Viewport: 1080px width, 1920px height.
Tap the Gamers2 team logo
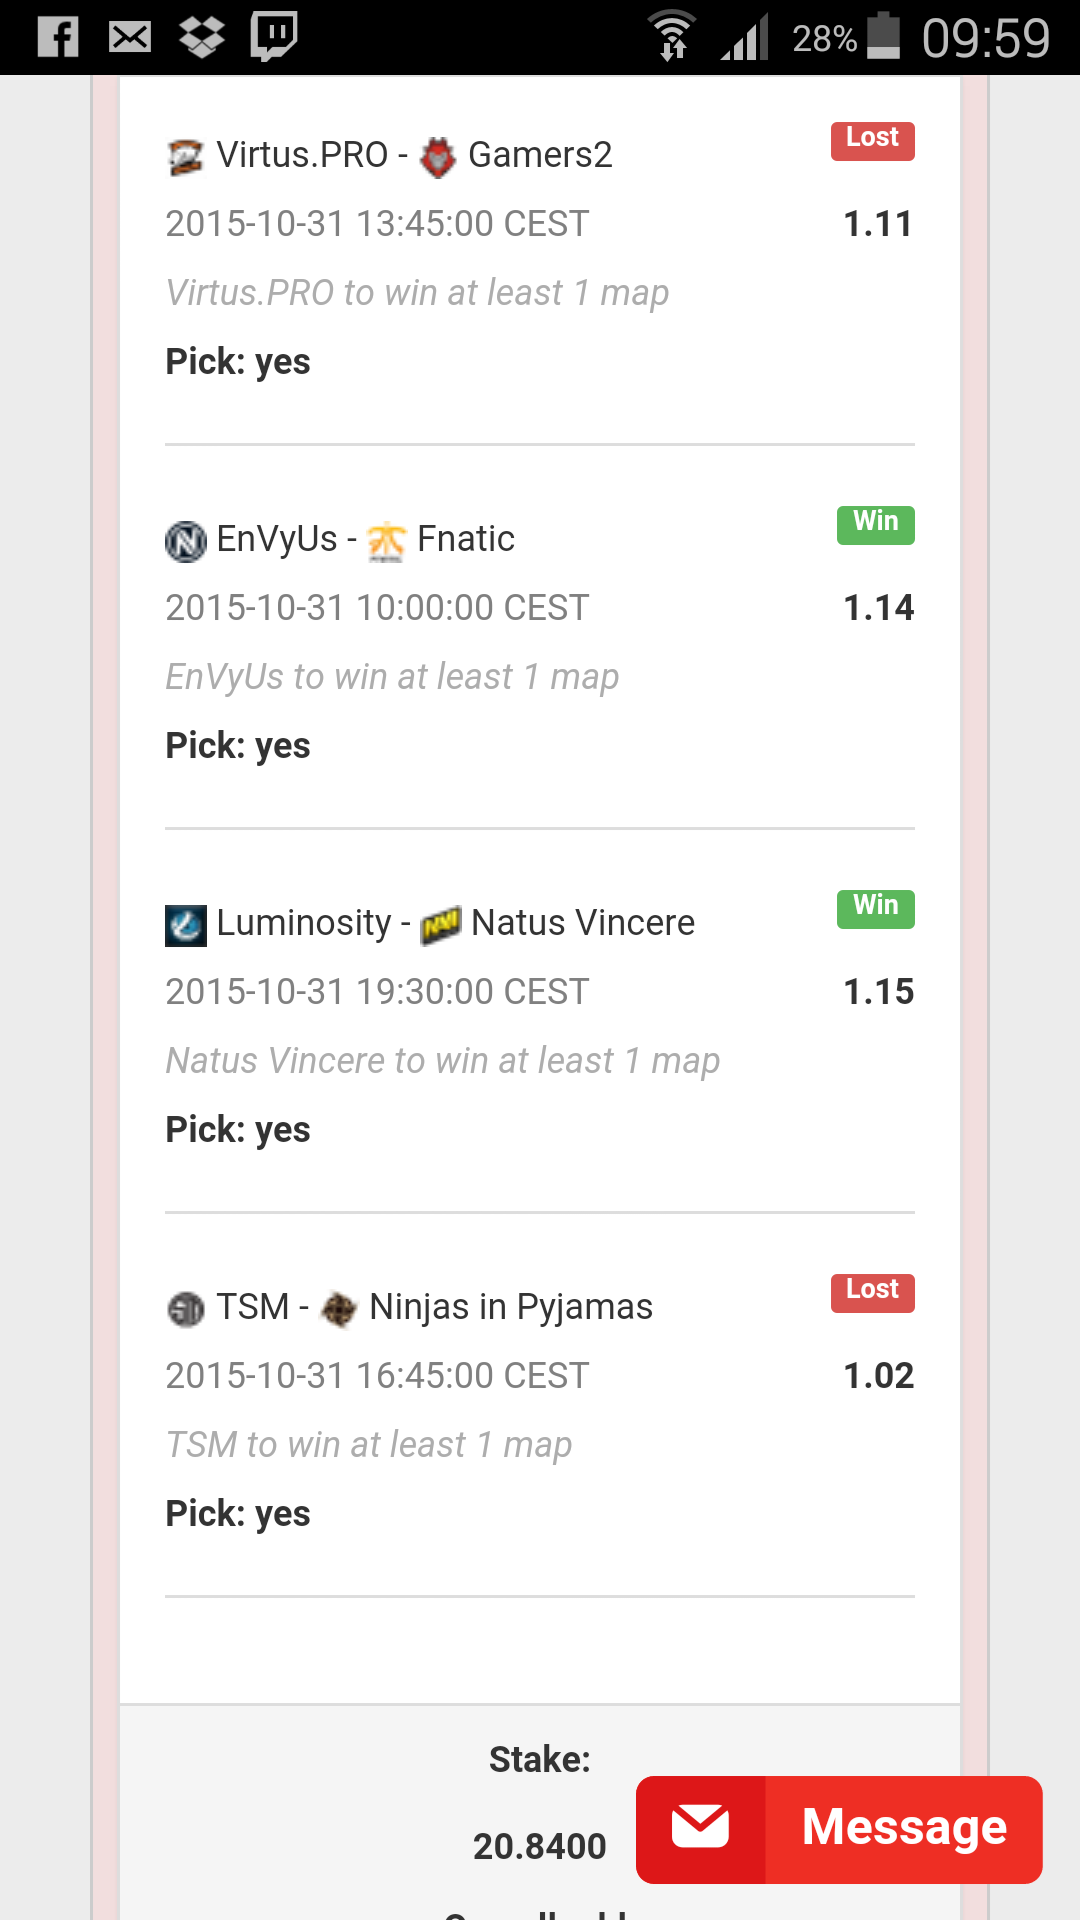tap(437, 157)
